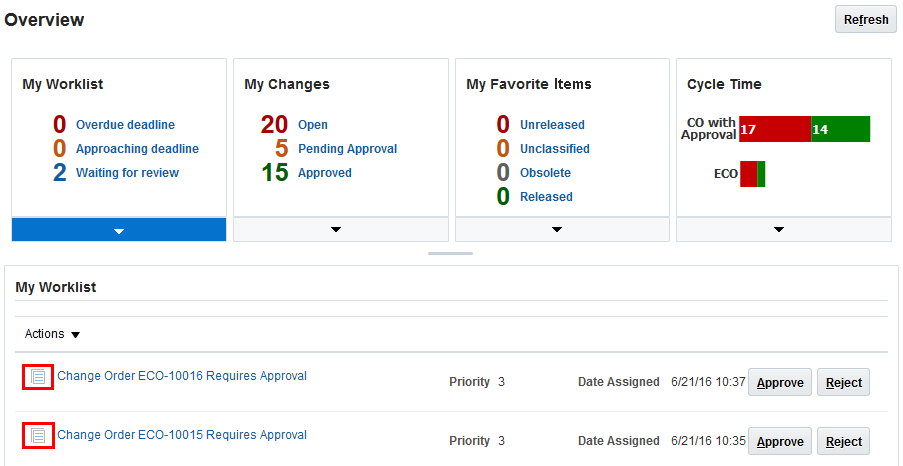Screen dimensions: 903x466
Task: Click document icon beside ECO-10016 change order
Action: point(38,377)
